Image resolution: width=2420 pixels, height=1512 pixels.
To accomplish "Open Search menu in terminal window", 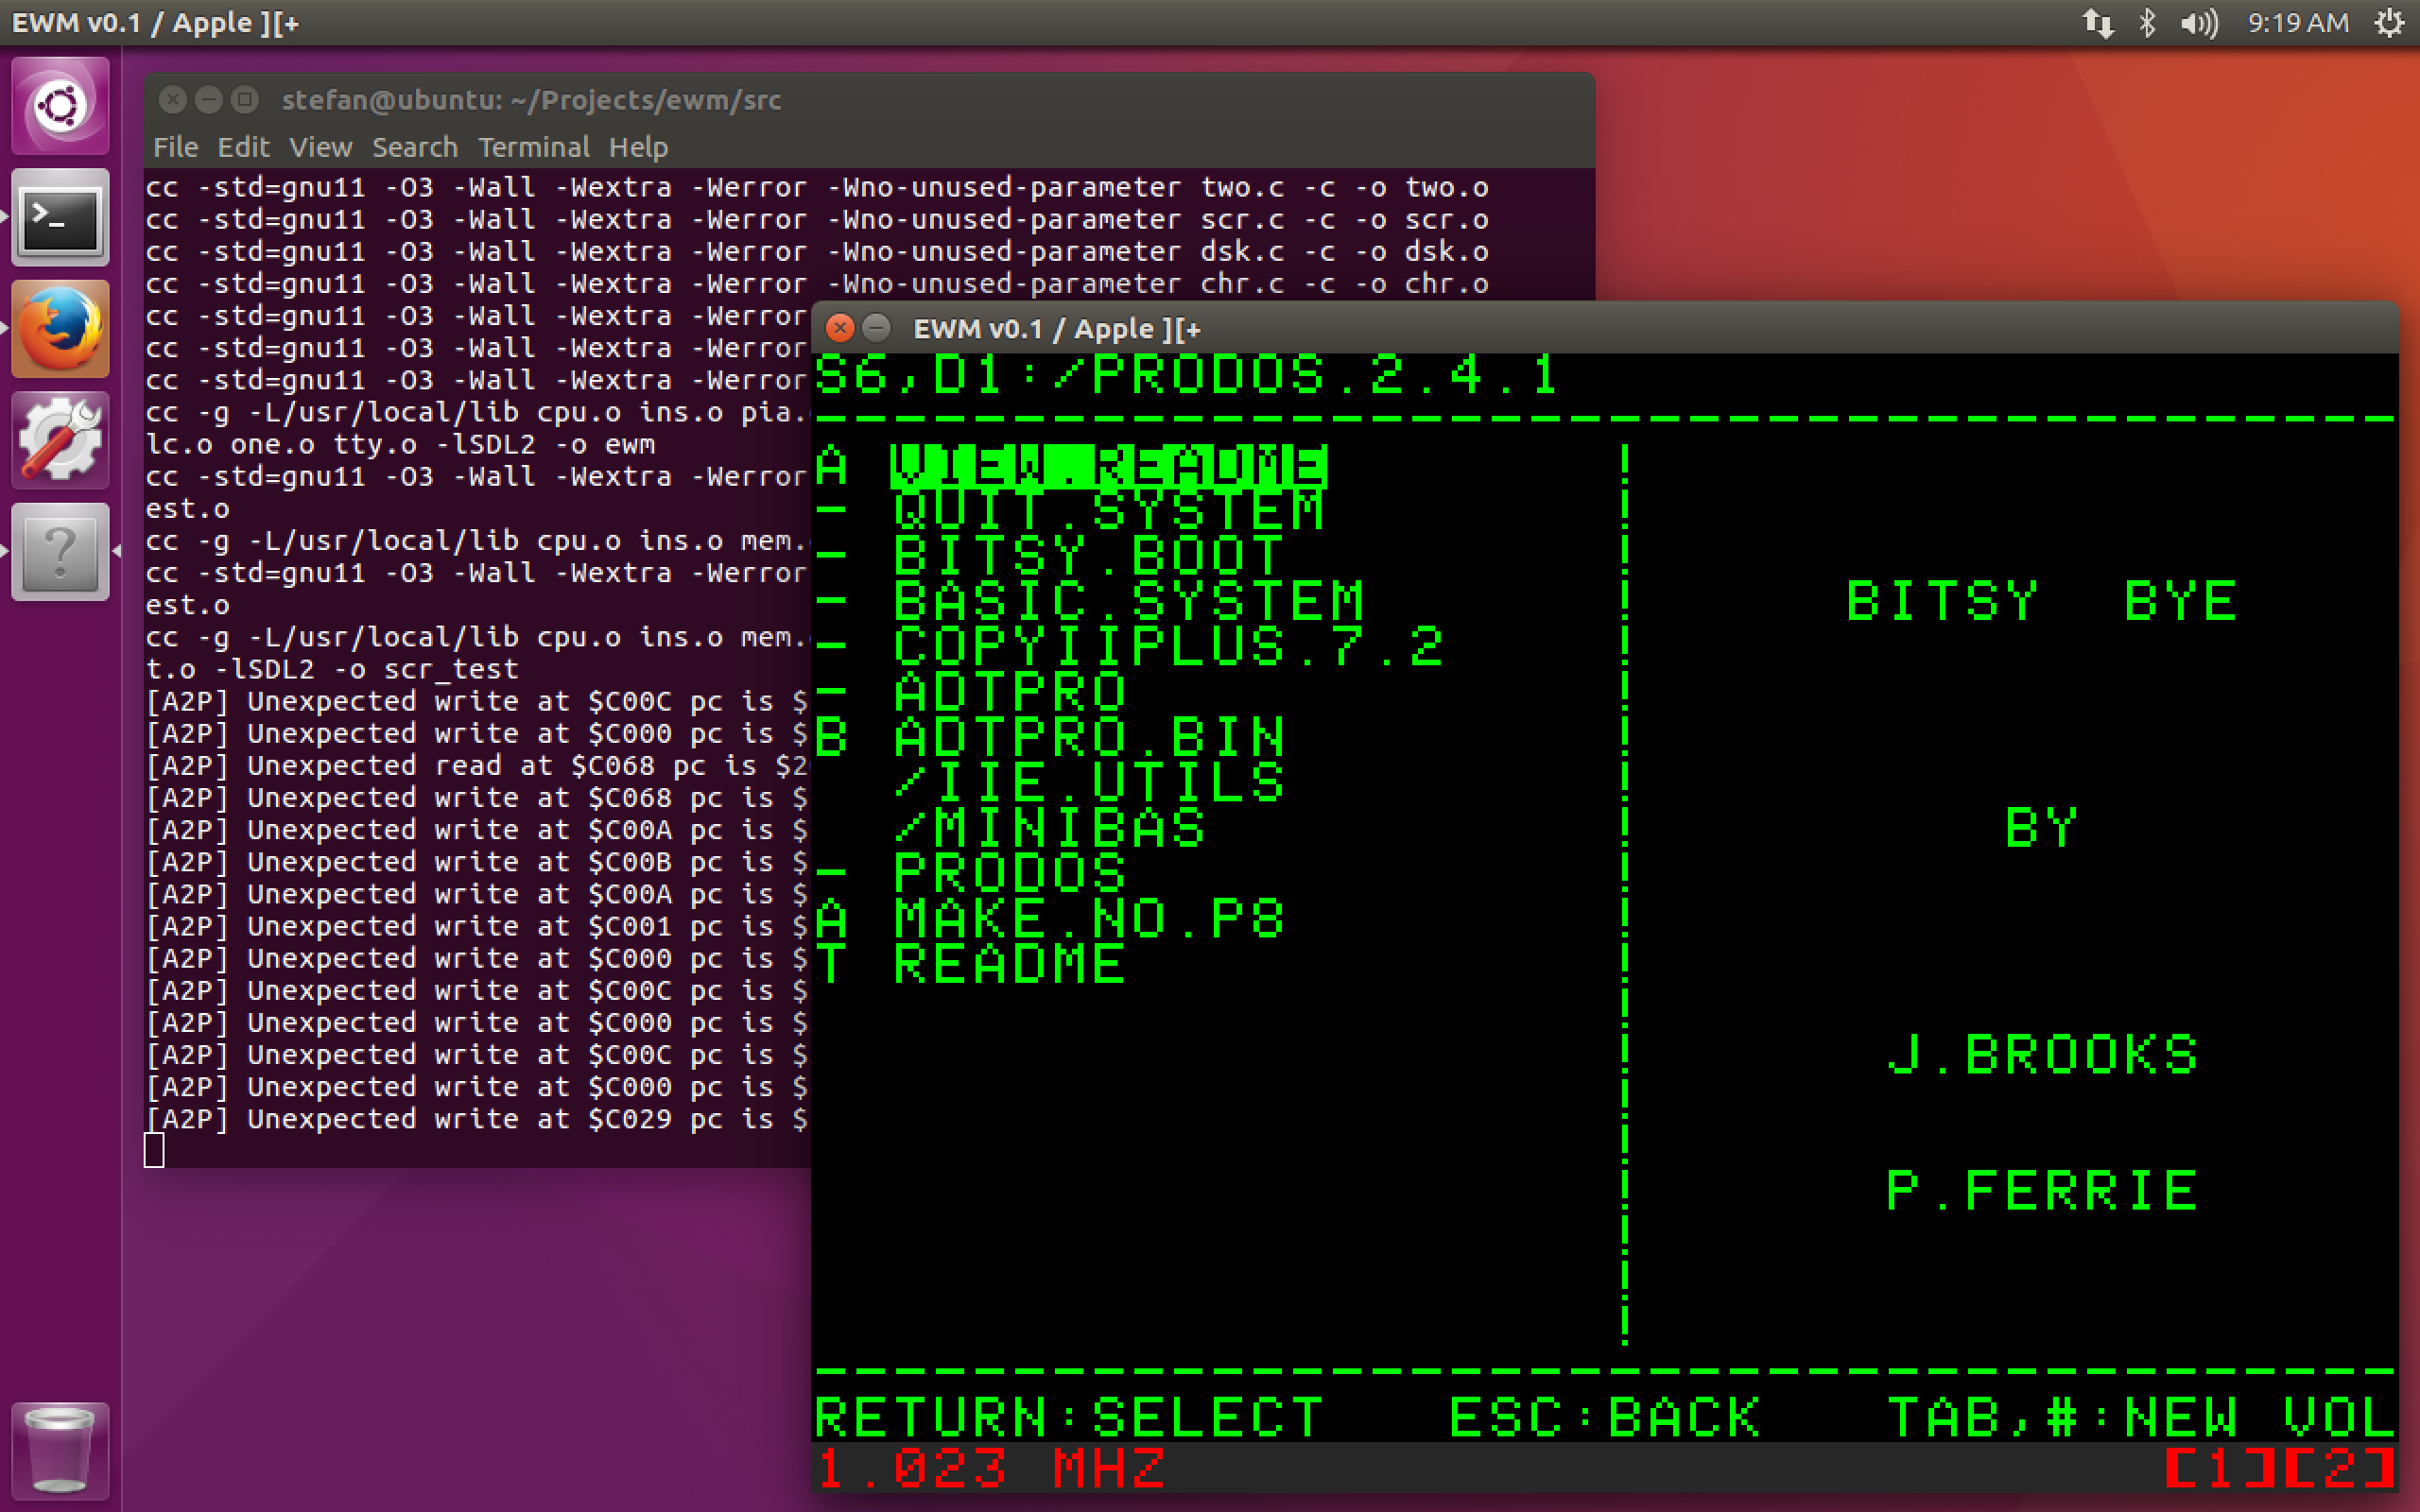I will coord(414,147).
